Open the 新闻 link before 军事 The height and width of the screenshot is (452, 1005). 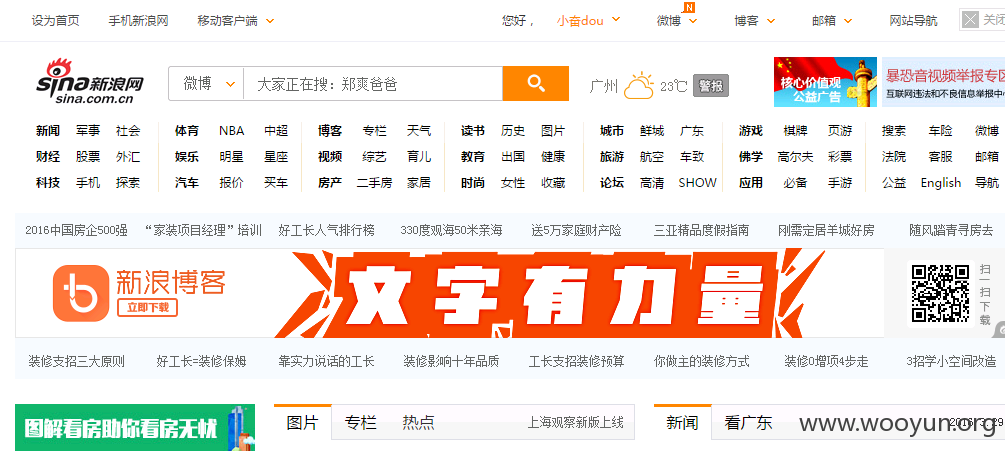tap(47, 131)
